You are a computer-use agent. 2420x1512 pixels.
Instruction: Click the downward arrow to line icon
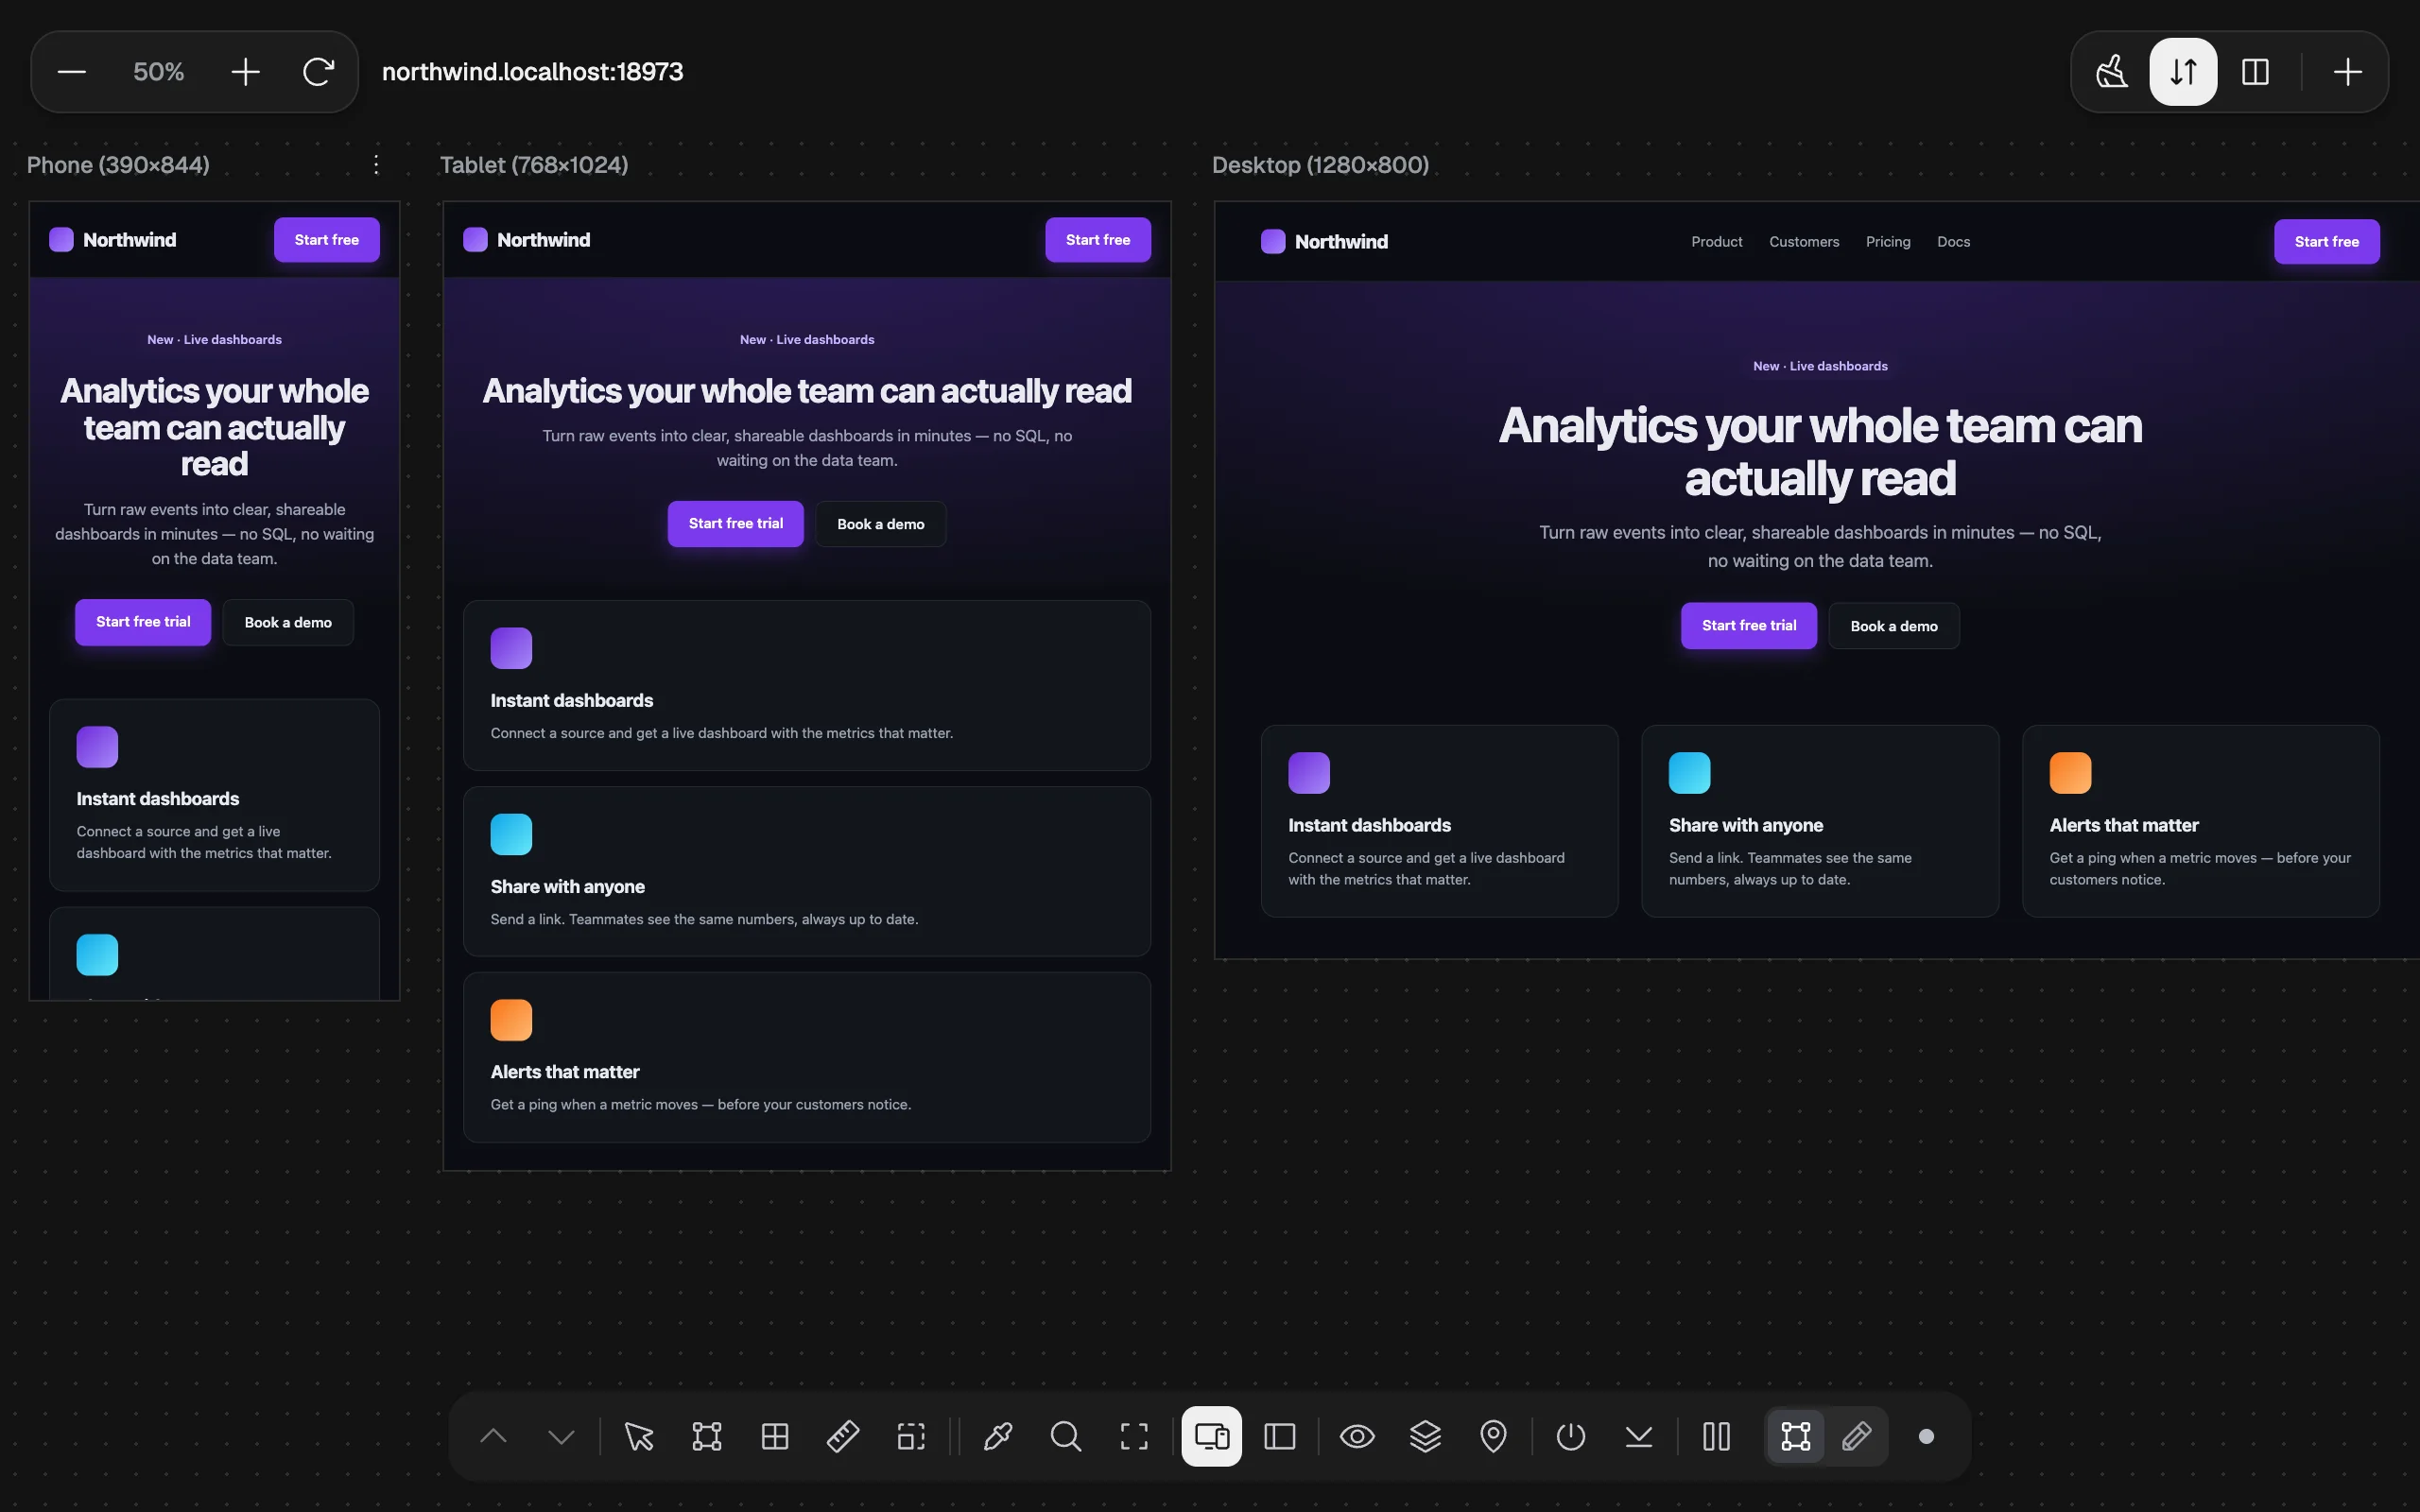click(x=1639, y=1437)
